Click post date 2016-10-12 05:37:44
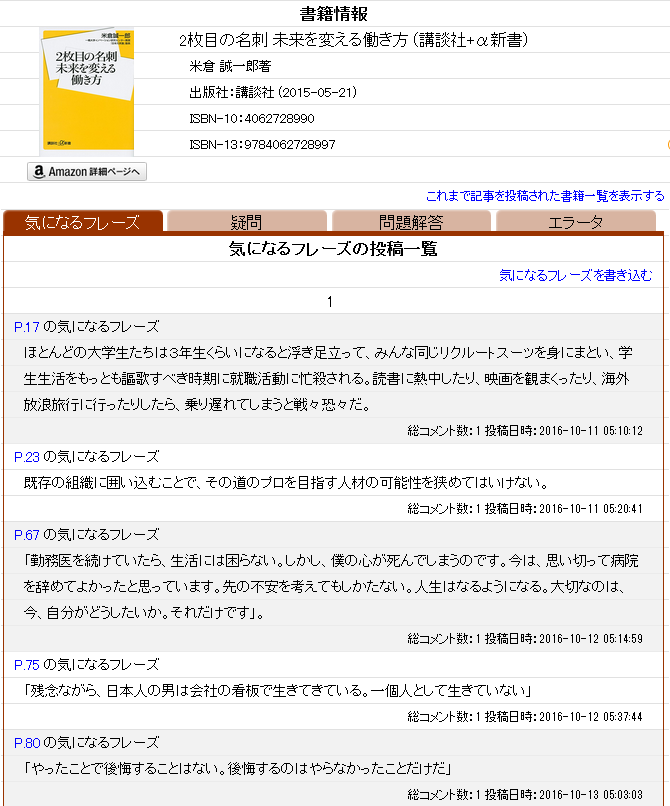This screenshot has width=670, height=806. pyautogui.click(x=591, y=717)
